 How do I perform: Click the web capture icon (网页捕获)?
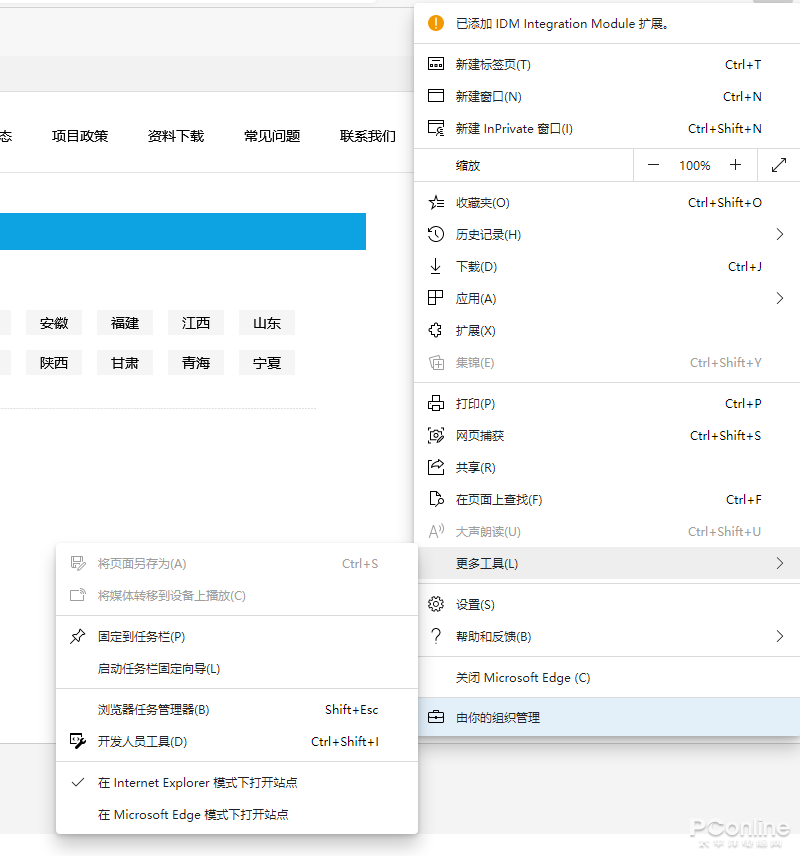(x=435, y=435)
